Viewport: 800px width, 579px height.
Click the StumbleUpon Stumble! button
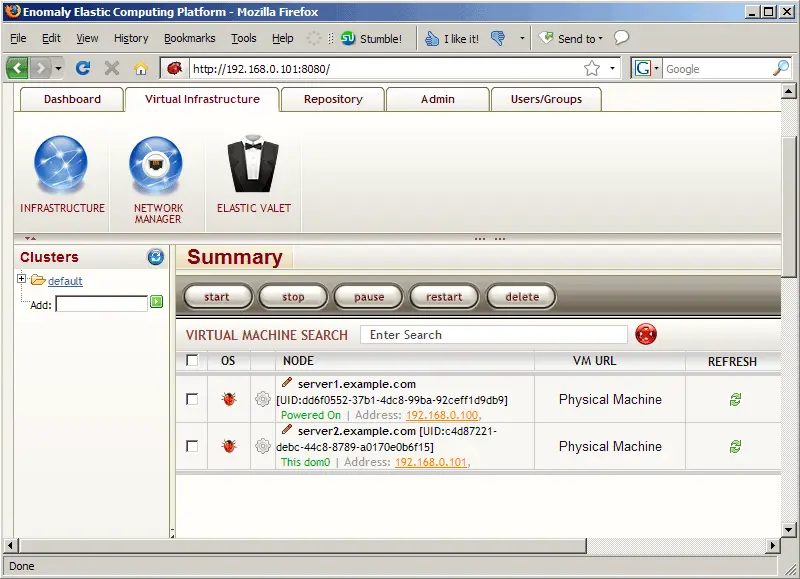(371, 39)
